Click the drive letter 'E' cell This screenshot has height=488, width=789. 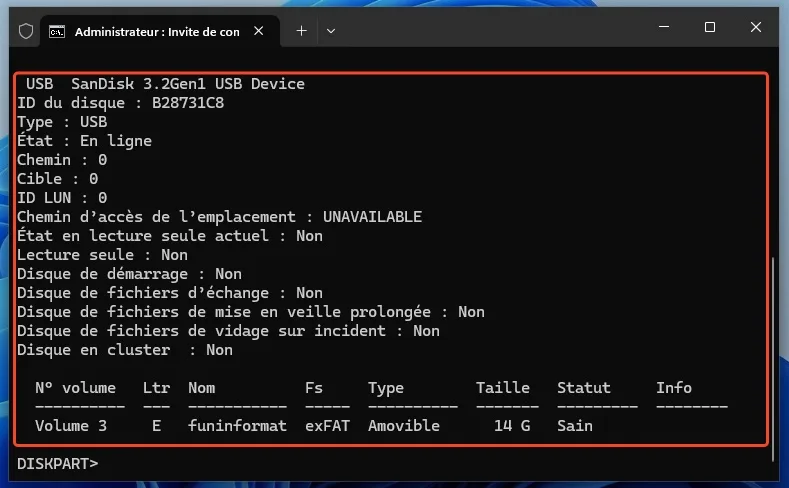[156, 426]
